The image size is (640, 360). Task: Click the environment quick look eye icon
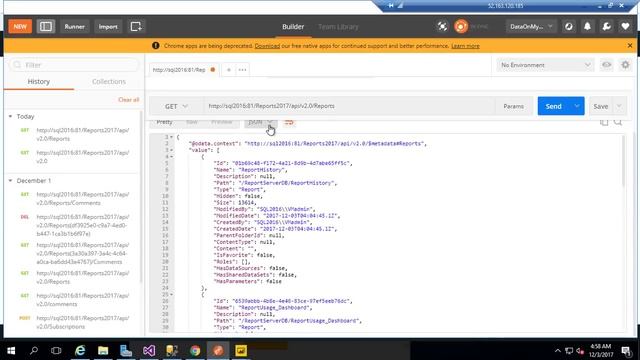(x=607, y=65)
